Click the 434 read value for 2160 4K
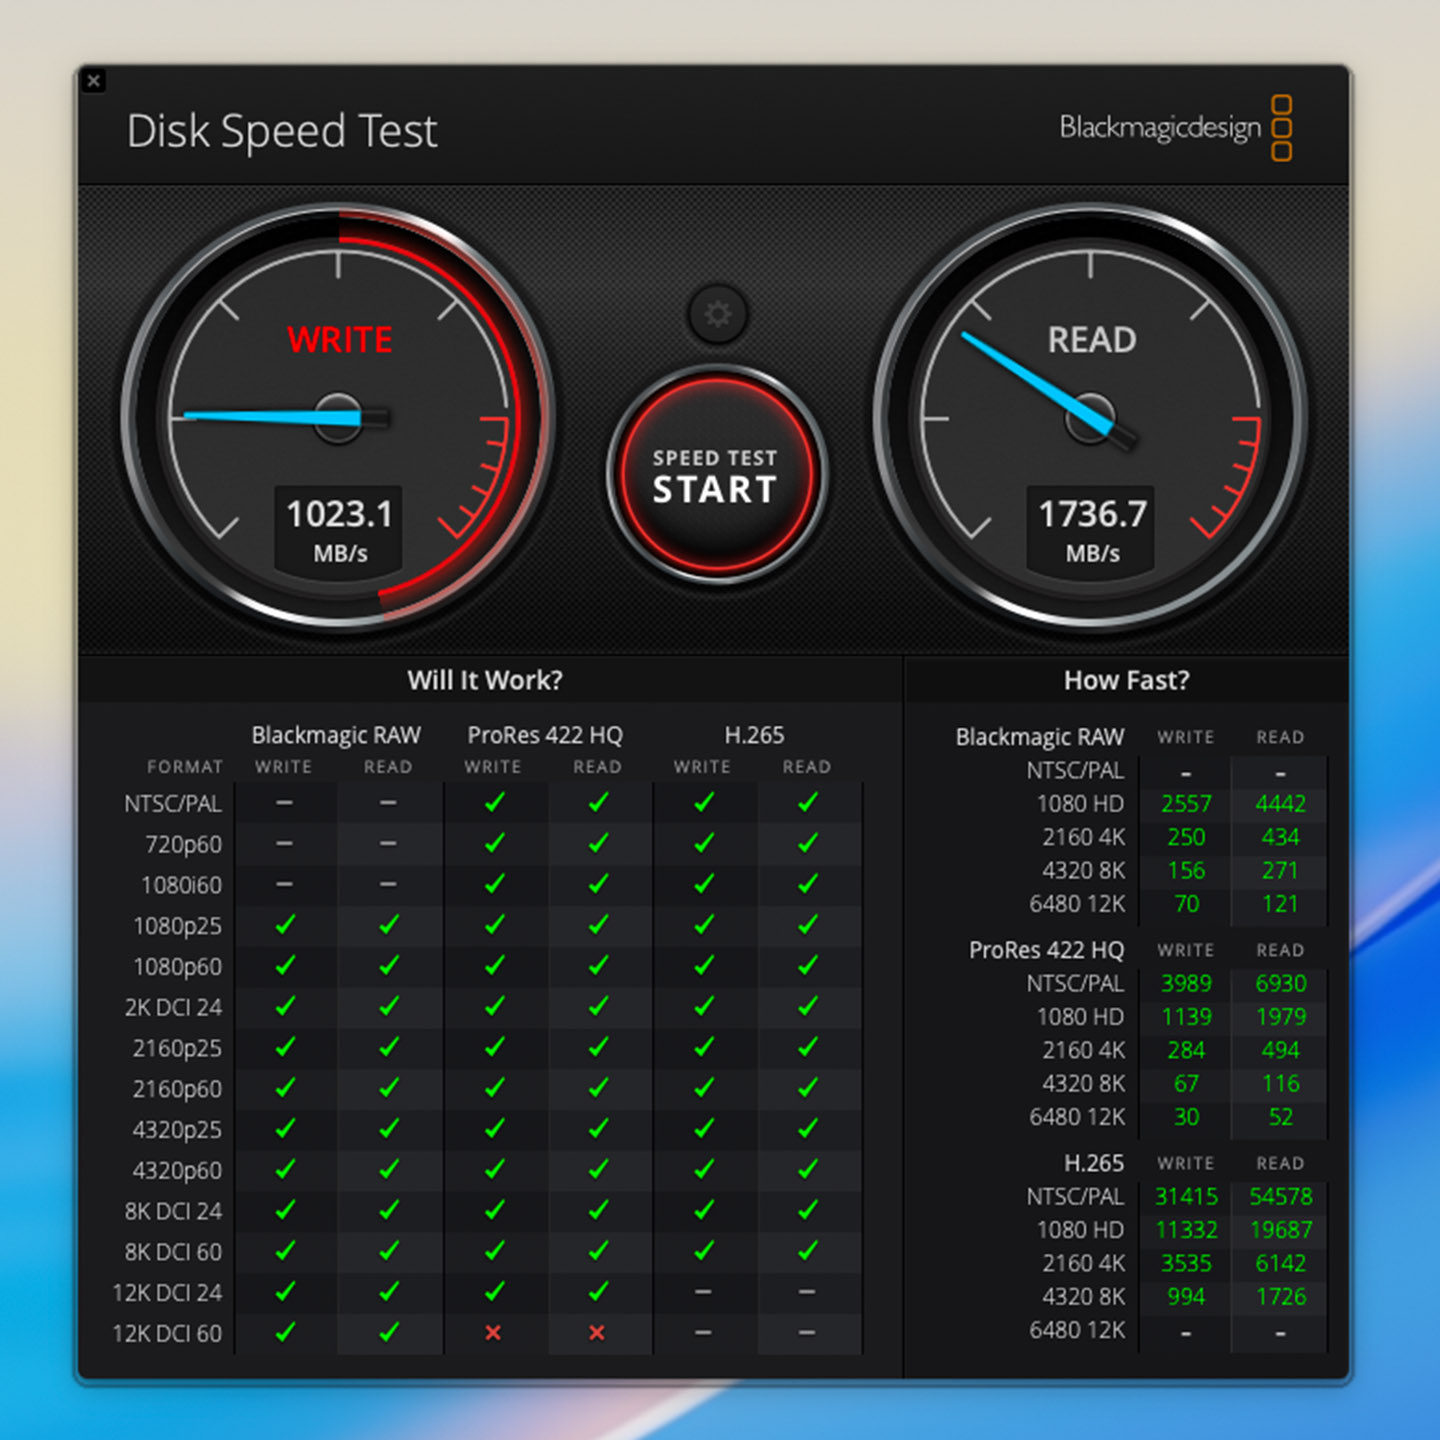The width and height of the screenshot is (1440, 1440). coord(1280,837)
